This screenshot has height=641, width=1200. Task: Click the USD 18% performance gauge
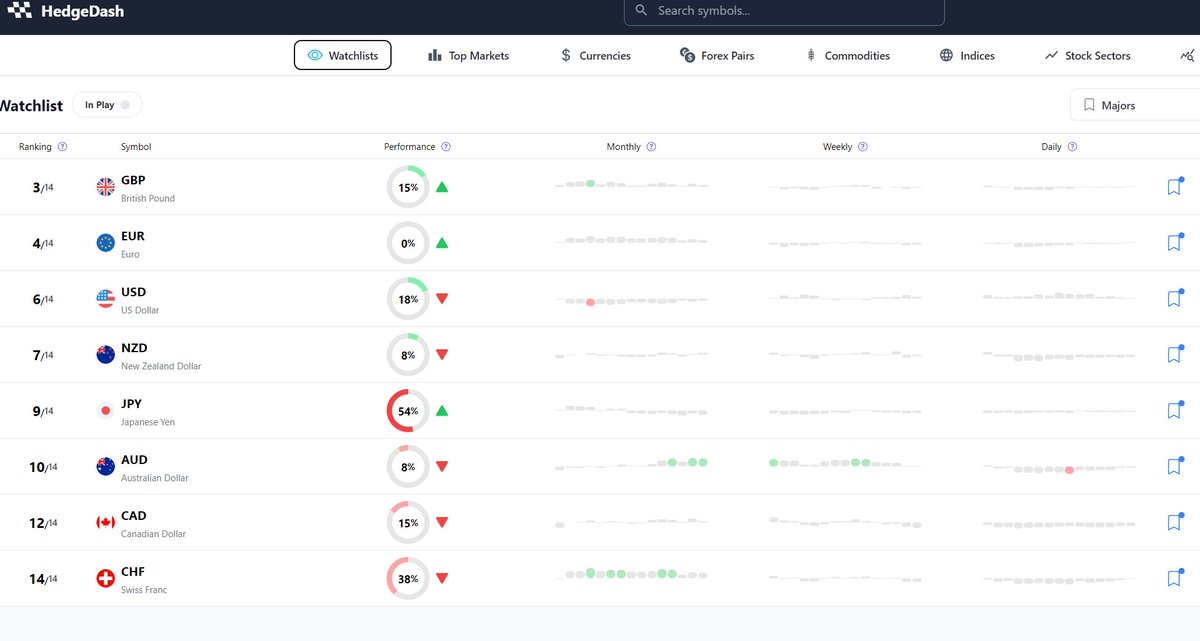[x=408, y=299]
